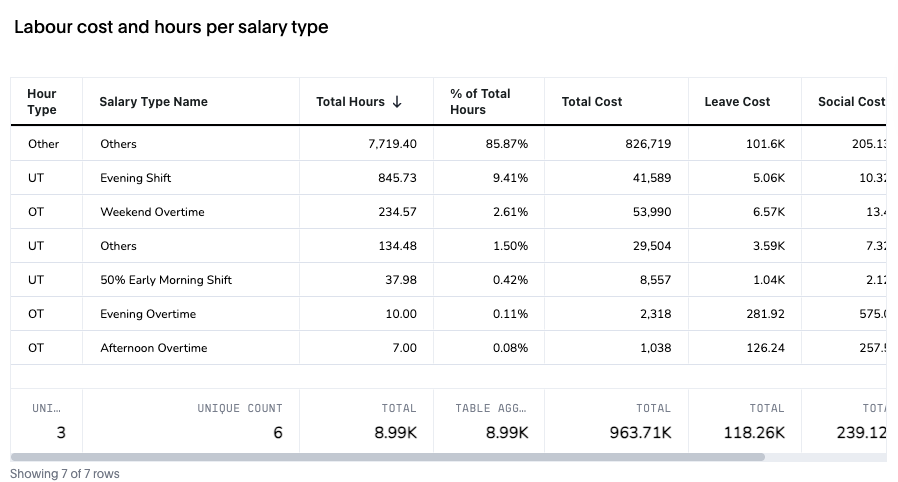Select the Weekend Overtime cell

[152, 212]
